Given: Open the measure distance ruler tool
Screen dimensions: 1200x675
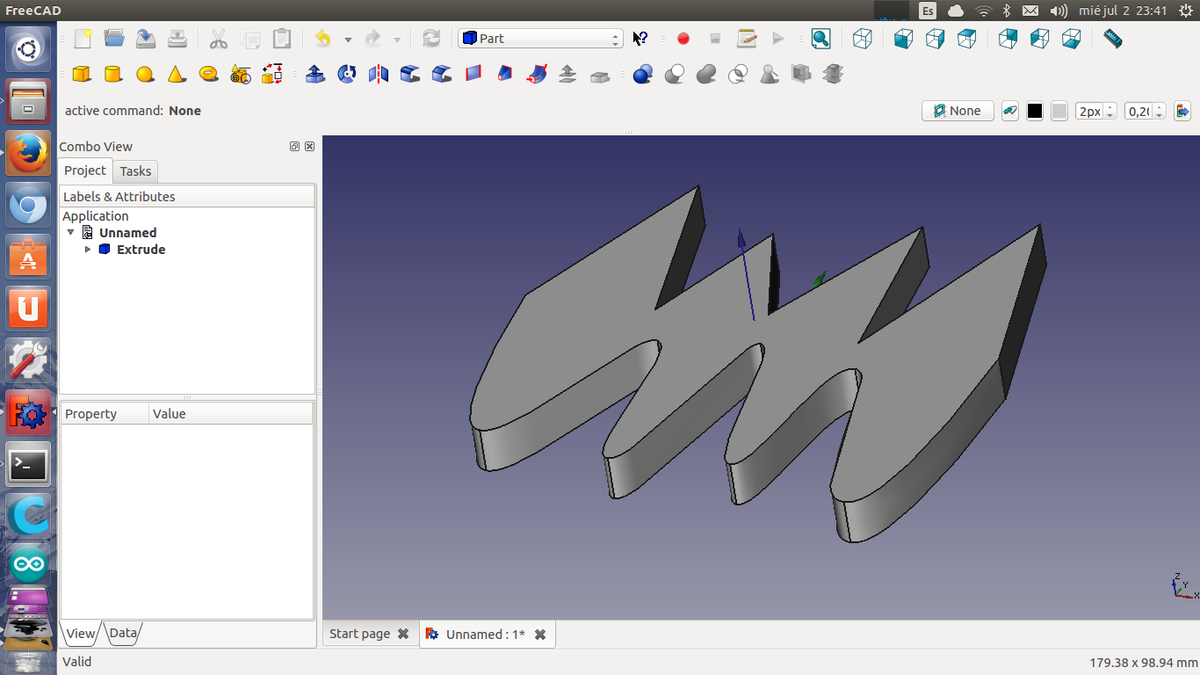Looking at the screenshot, I should pos(1113,39).
